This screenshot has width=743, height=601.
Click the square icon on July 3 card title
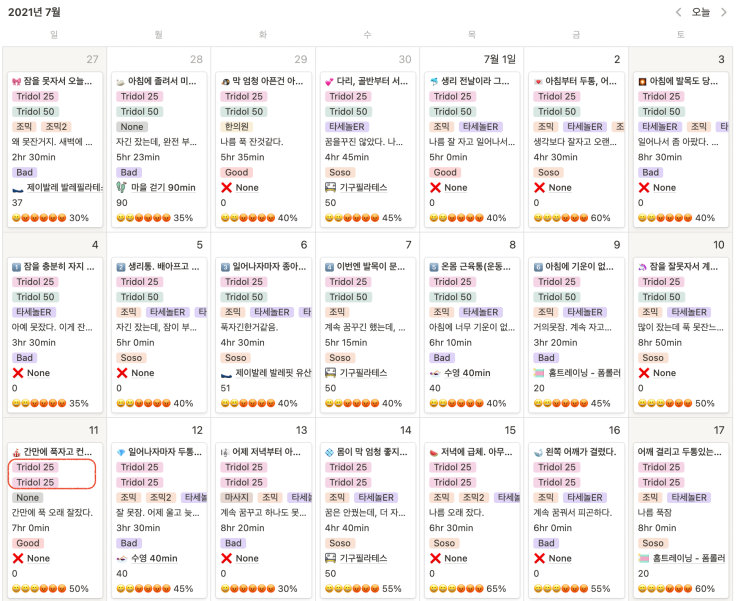click(643, 82)
